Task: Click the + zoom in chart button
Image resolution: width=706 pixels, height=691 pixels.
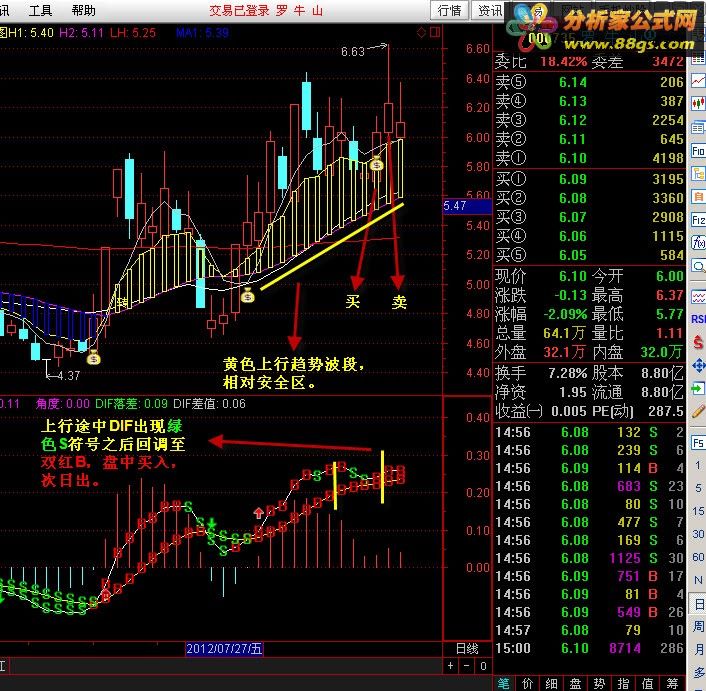Action: [450, 665]
